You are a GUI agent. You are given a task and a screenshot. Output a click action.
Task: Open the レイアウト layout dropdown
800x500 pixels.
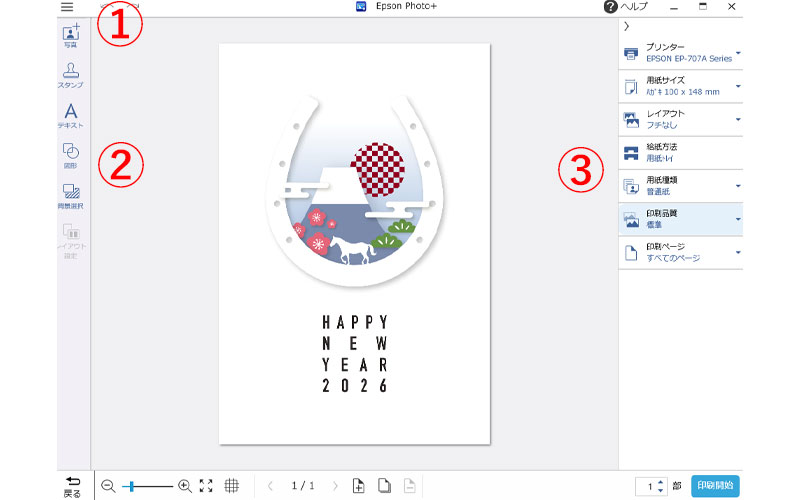tap(681, 119)
